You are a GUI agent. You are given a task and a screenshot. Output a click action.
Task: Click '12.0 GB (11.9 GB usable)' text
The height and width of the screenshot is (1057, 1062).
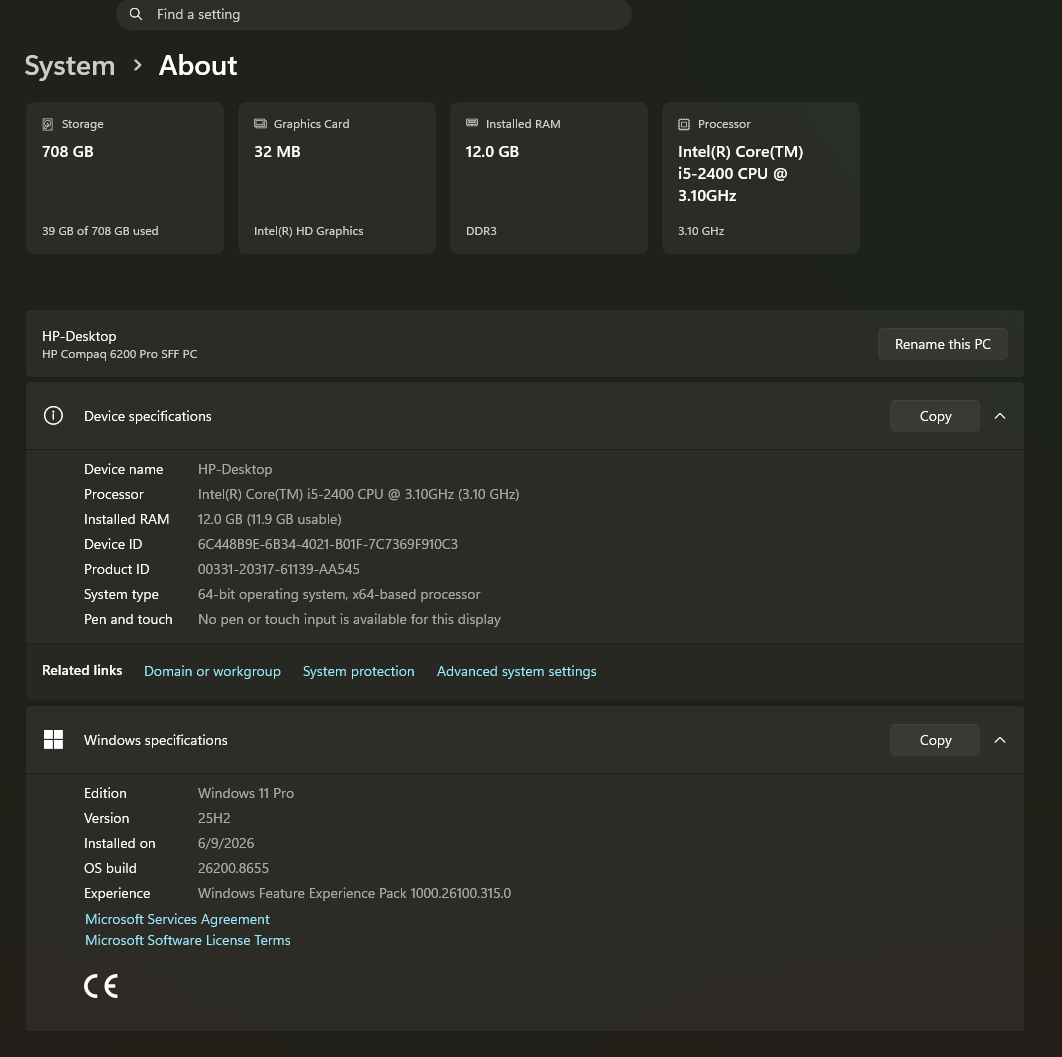pyautogui.click(x=270, y=519)
